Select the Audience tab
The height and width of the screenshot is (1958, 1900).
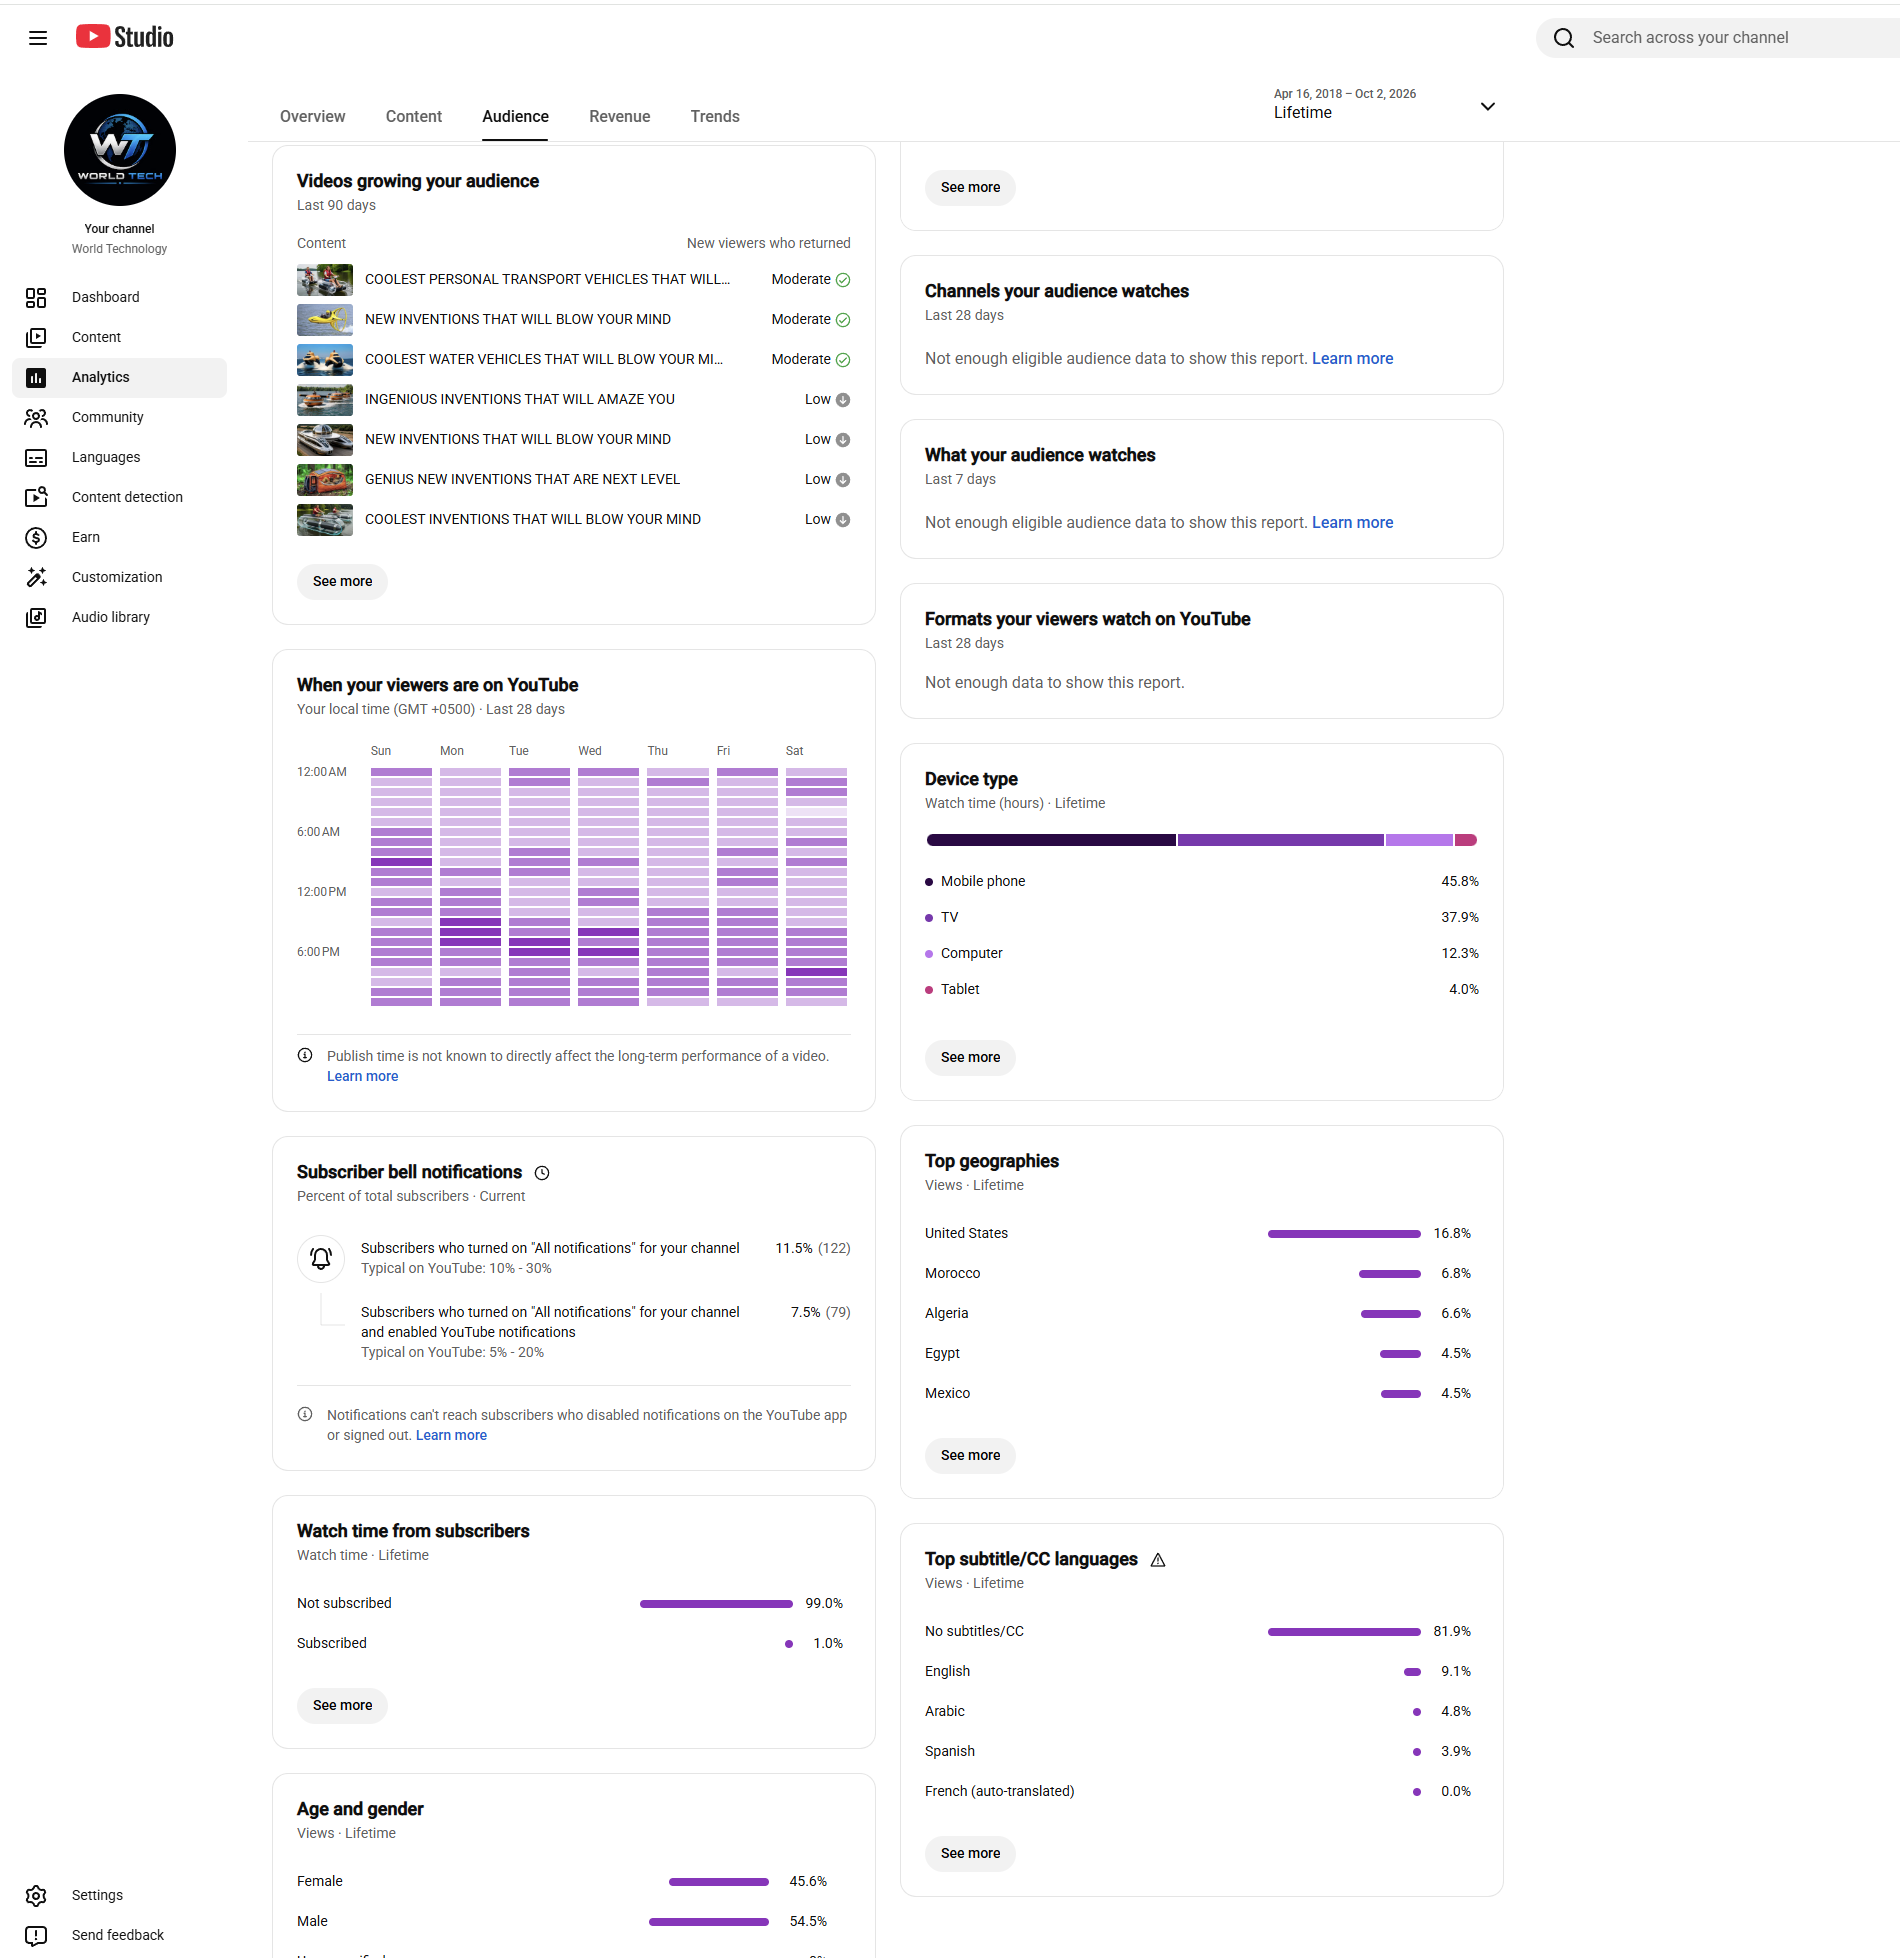(515, 116)
